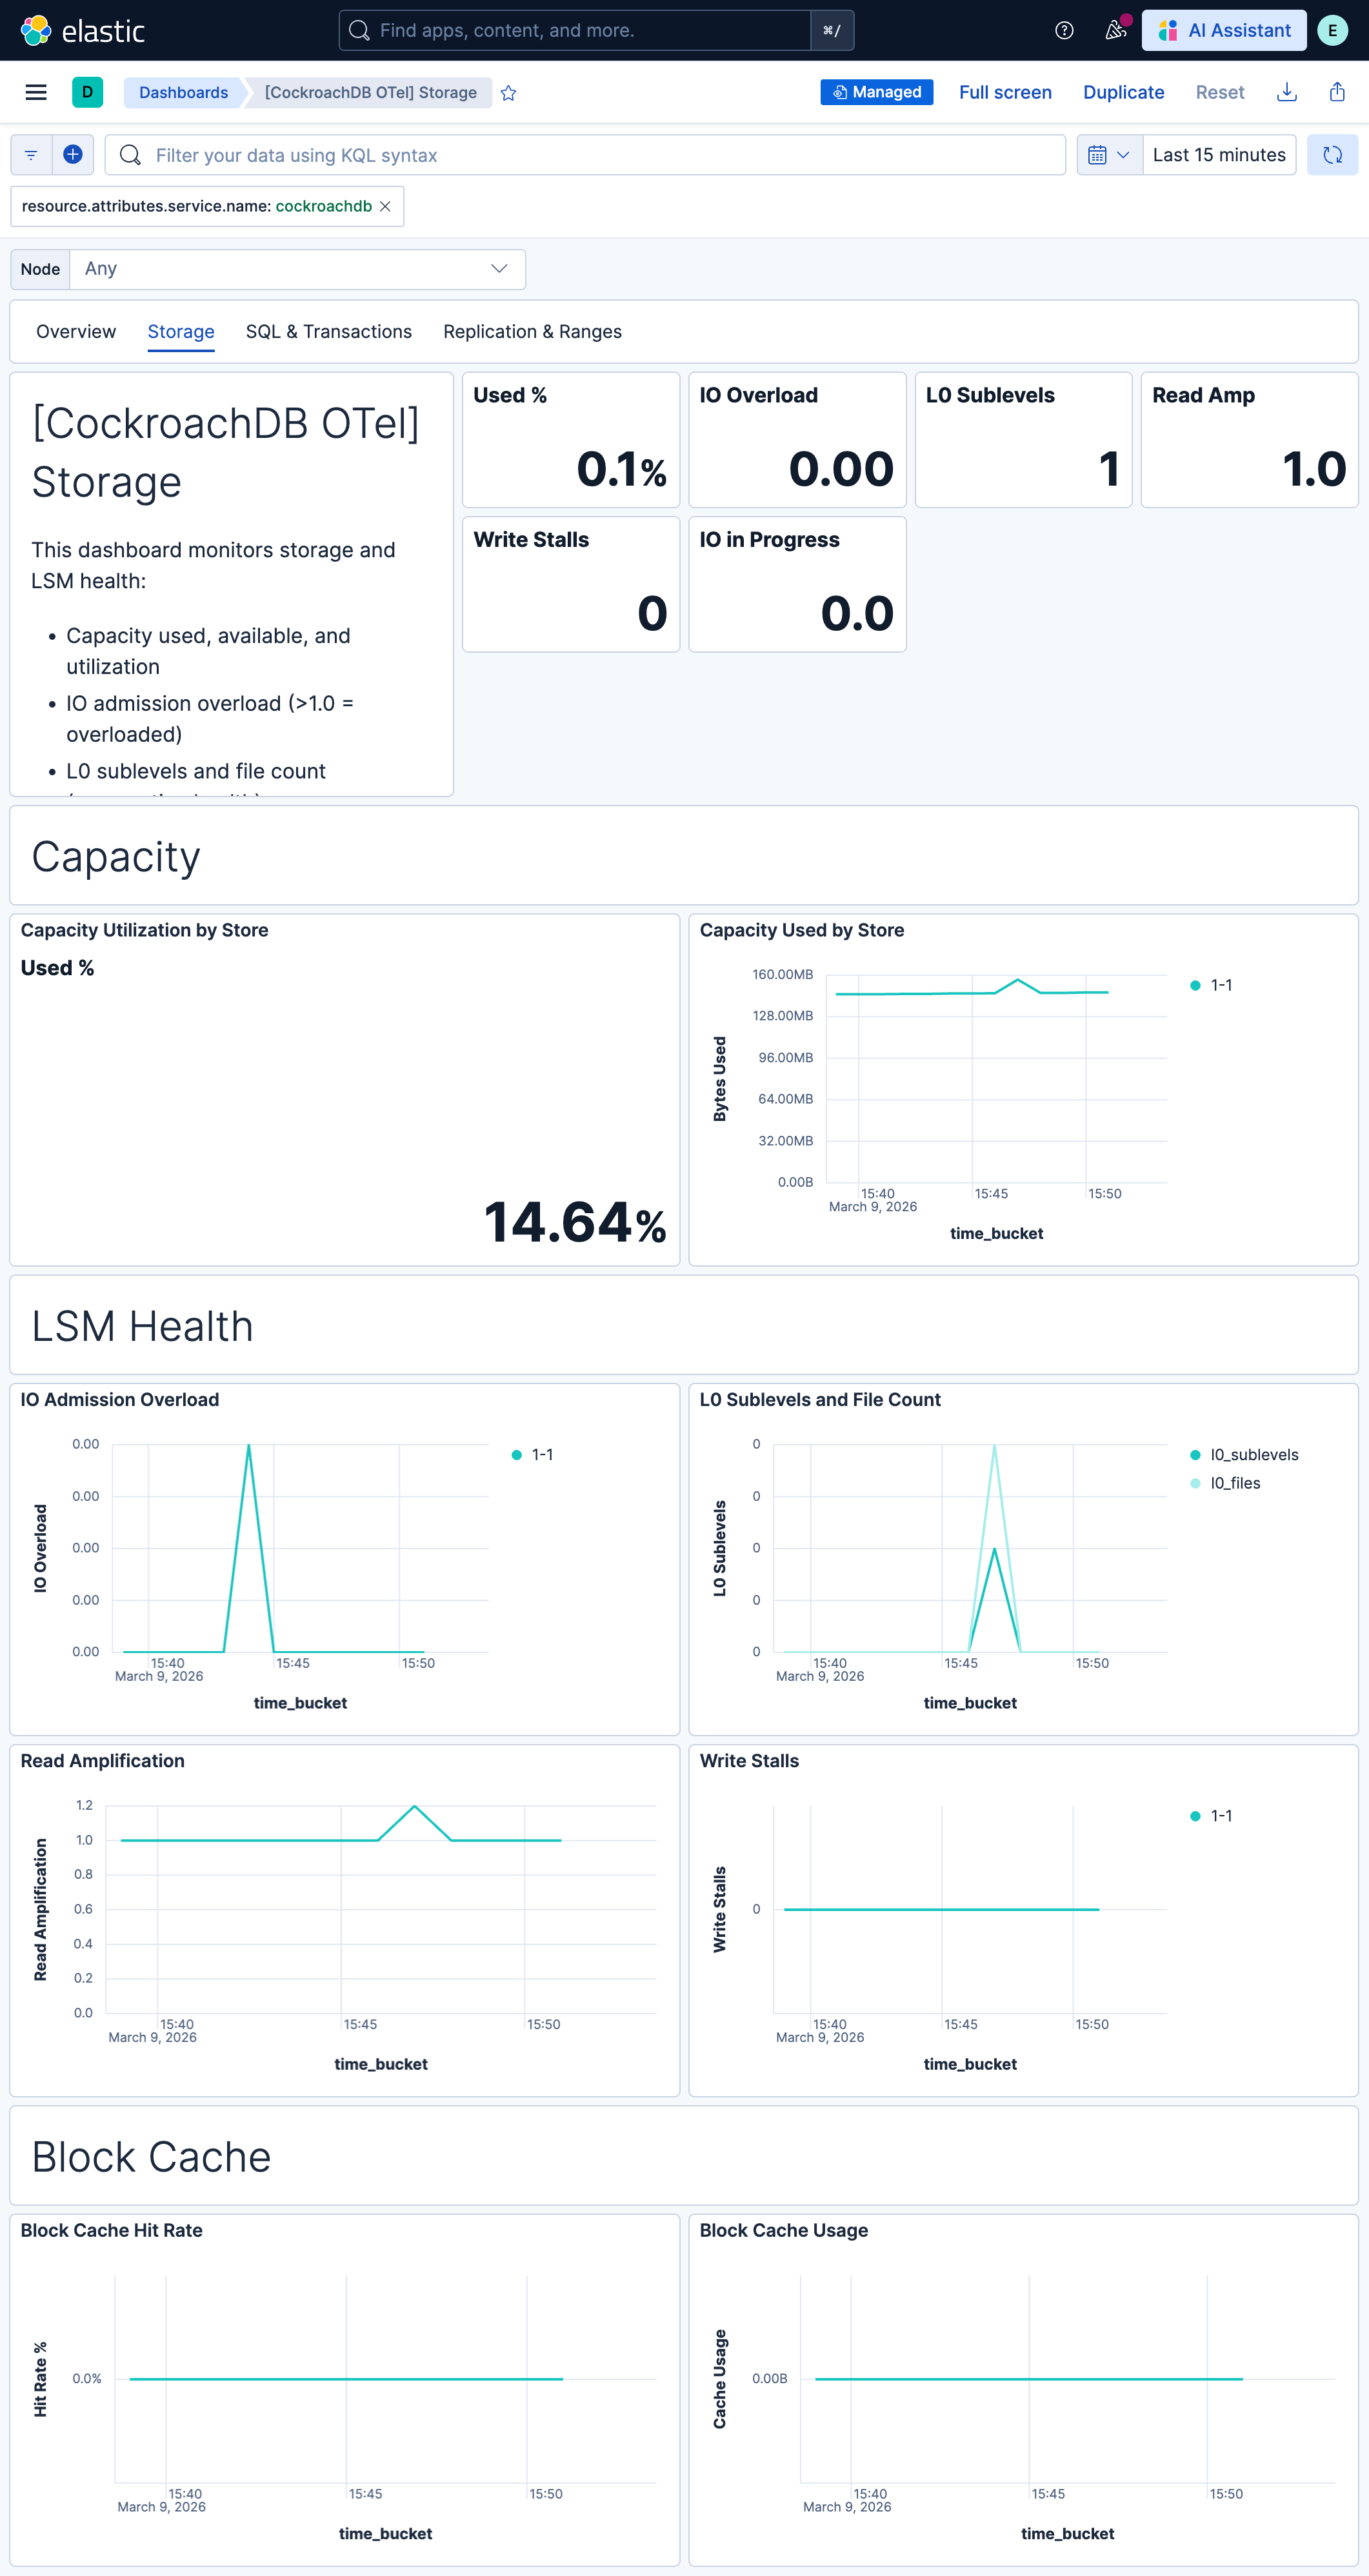The height and width of the screenshot is (2576, 1369).
Task: Remove the cockroachdb service name filter
Action: (386, 206)
